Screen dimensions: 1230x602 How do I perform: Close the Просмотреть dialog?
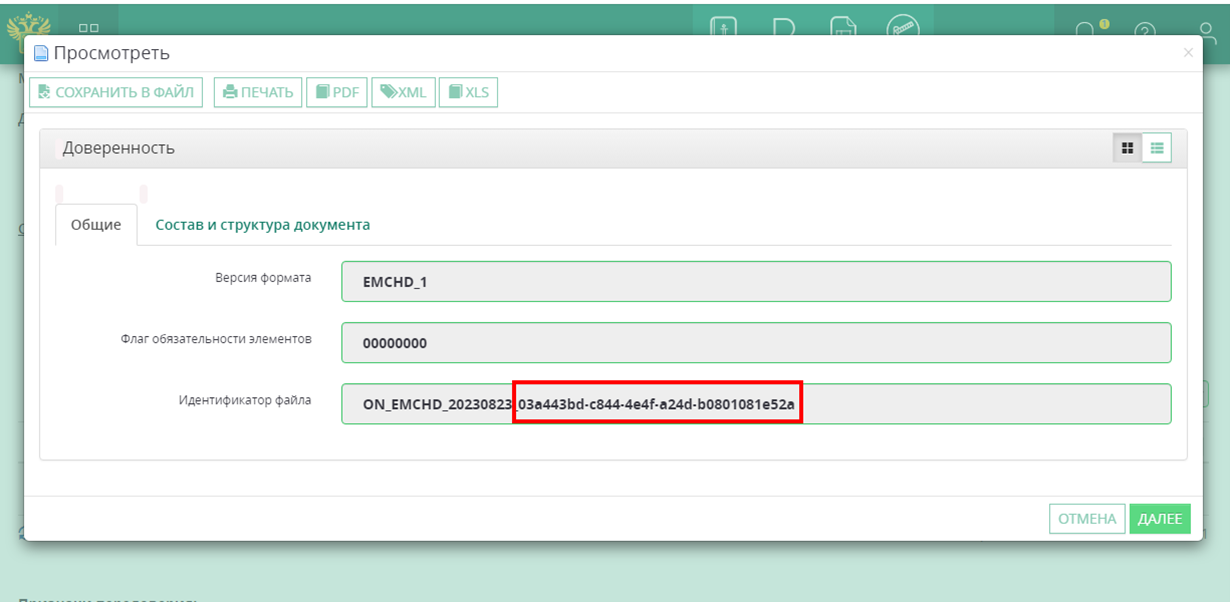[x=1188, y=53]
